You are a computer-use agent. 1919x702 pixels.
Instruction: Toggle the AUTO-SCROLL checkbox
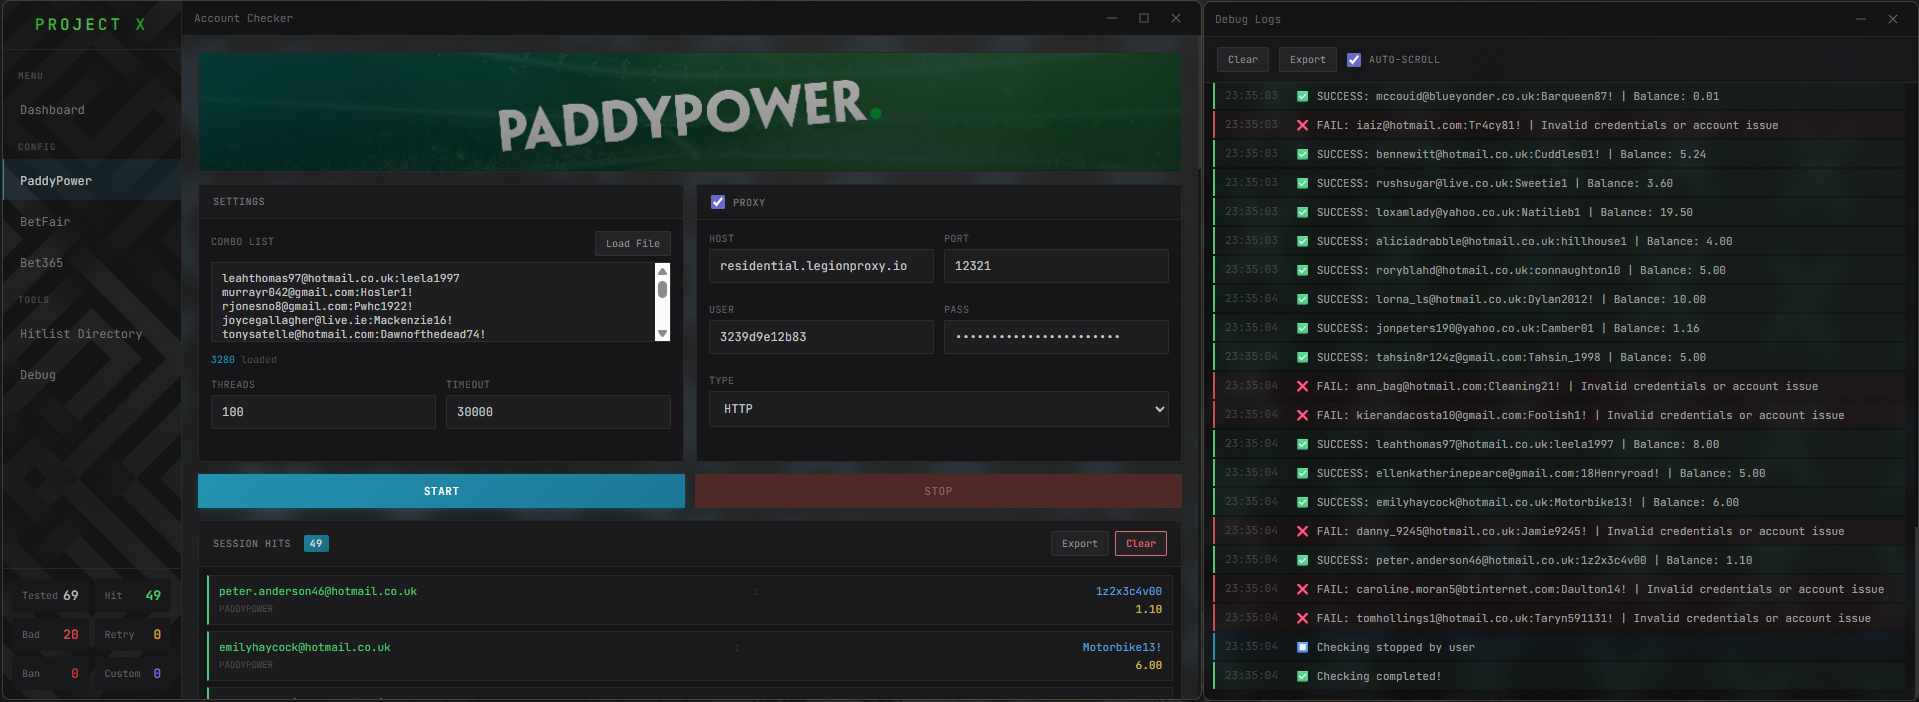point(1354,60)
